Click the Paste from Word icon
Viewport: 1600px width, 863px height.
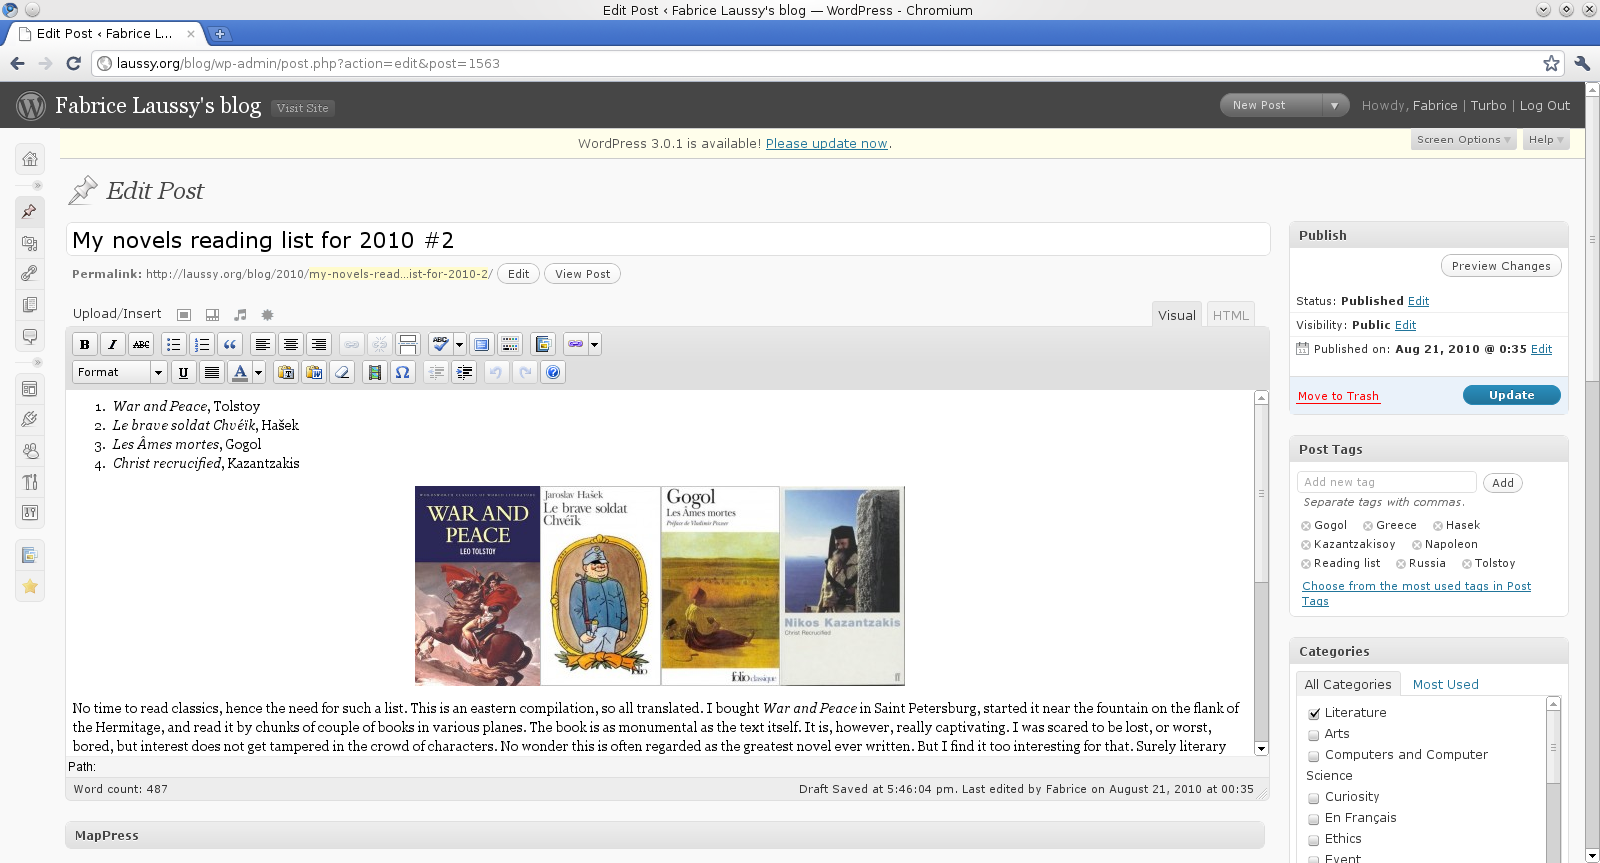click(314, 372)
